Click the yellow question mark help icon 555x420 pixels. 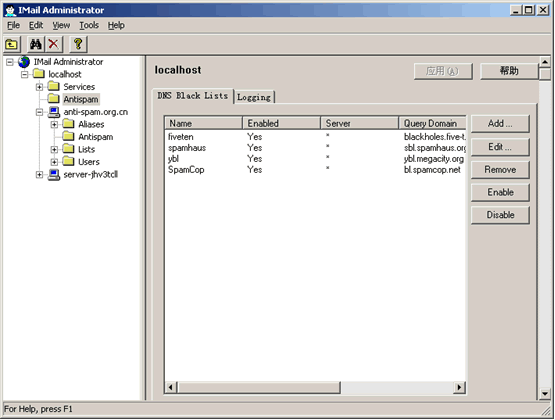[x=78, y=45]
